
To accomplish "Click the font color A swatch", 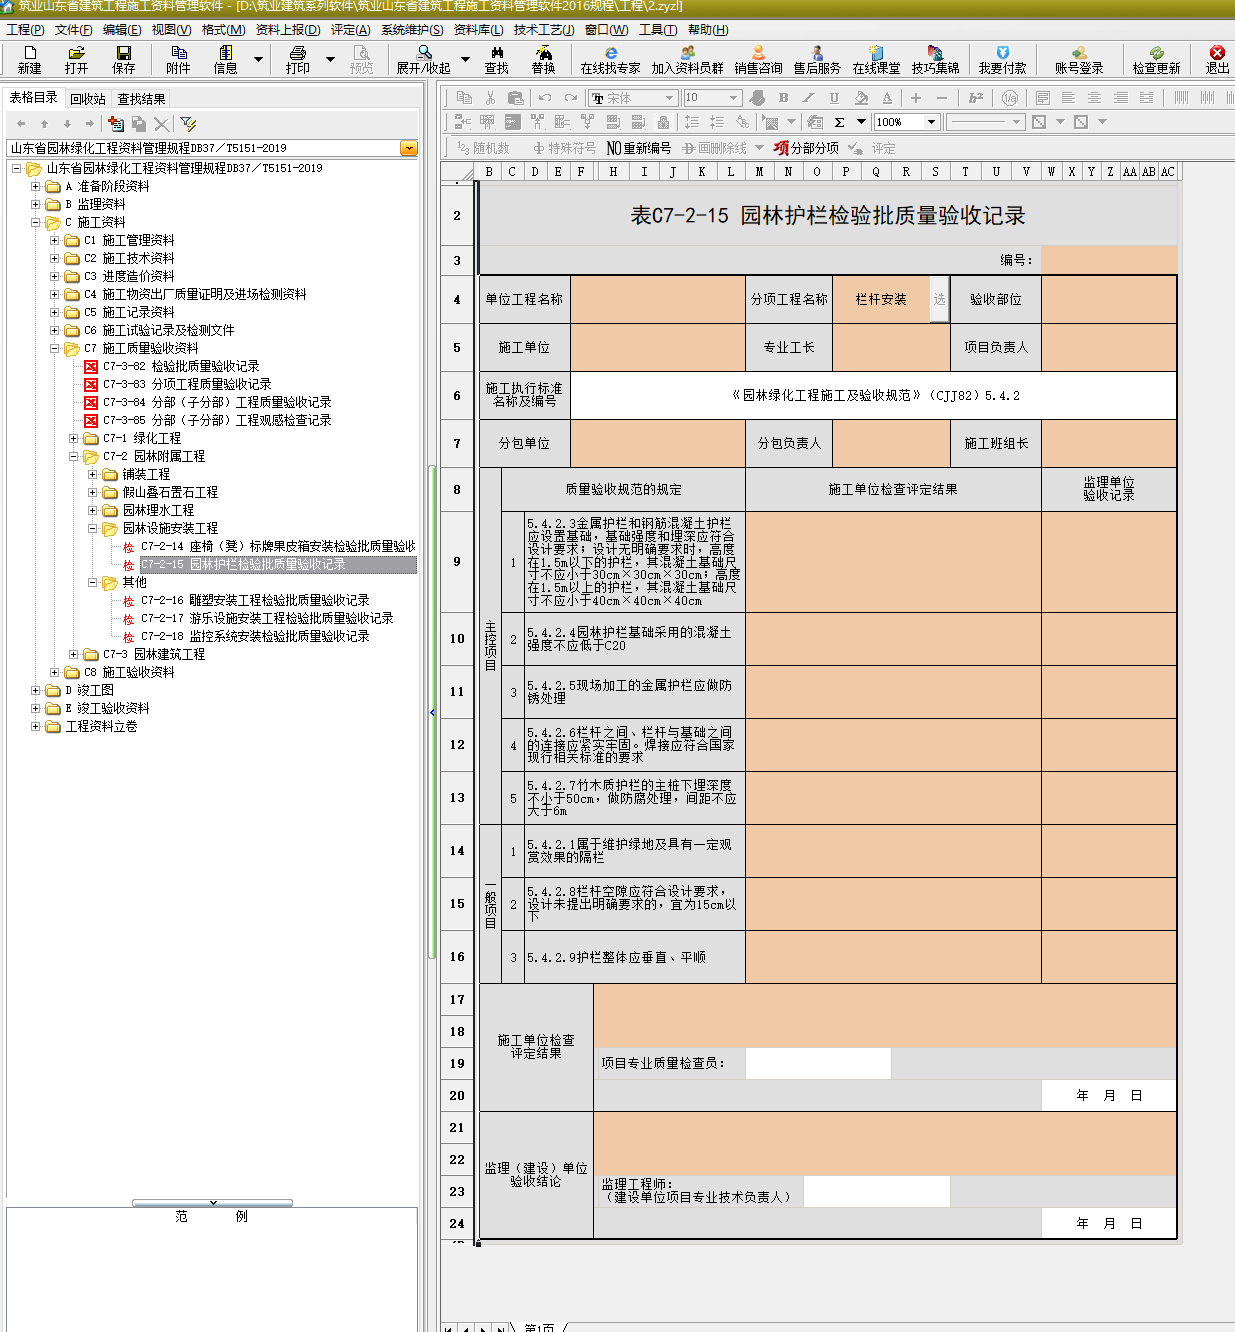I will point(887,97).
